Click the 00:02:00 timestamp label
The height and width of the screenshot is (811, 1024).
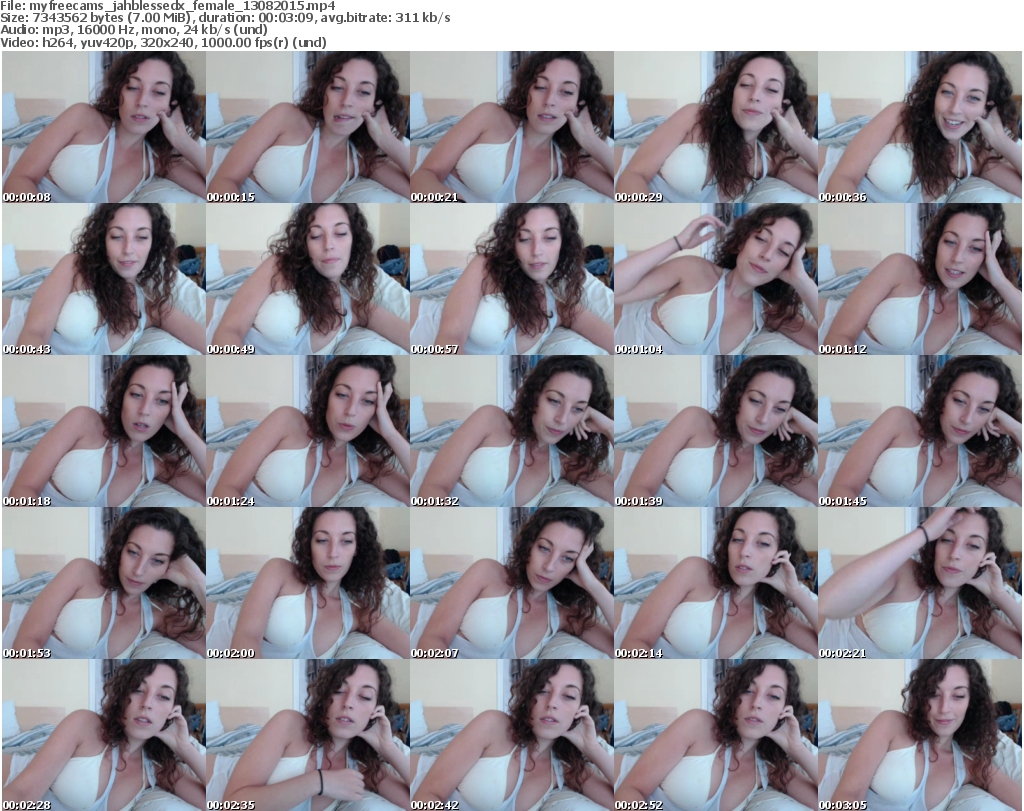[x=231, y=653]
